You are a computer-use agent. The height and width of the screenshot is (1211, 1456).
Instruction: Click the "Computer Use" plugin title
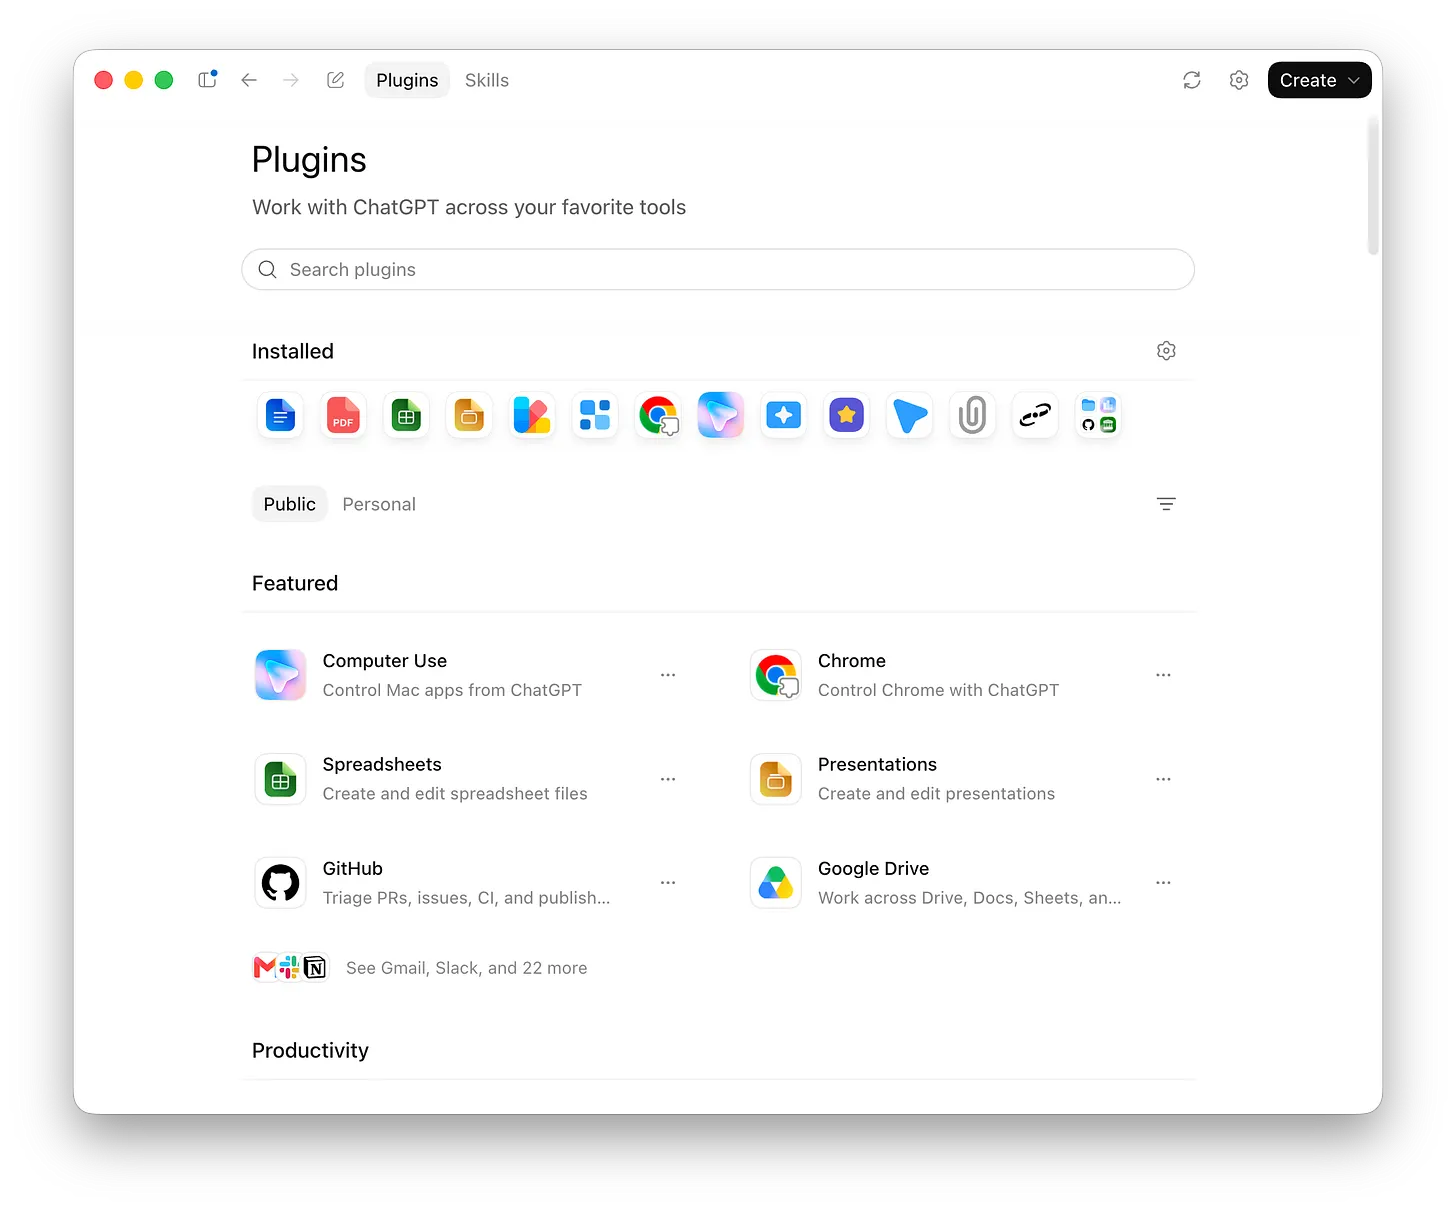(x=385, y=661)
